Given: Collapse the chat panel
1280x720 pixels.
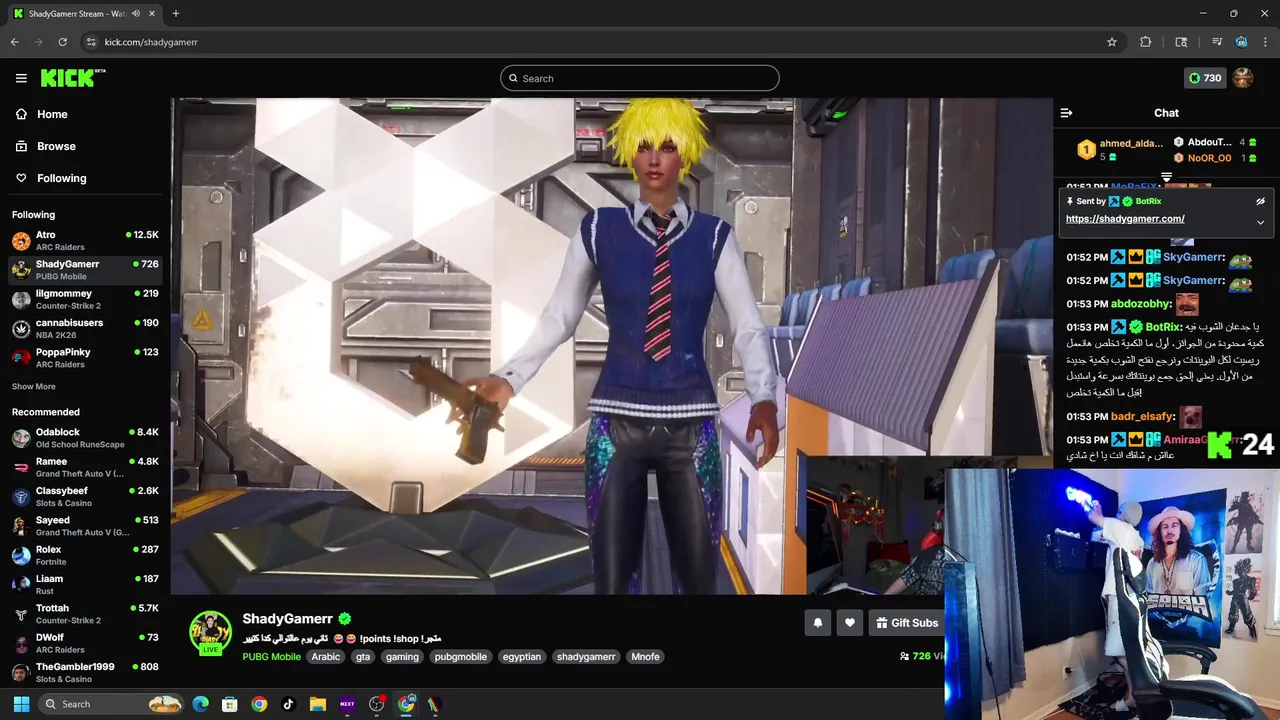Looking at the screenshot, I should pyautogui.click(x=1066, y=113).
